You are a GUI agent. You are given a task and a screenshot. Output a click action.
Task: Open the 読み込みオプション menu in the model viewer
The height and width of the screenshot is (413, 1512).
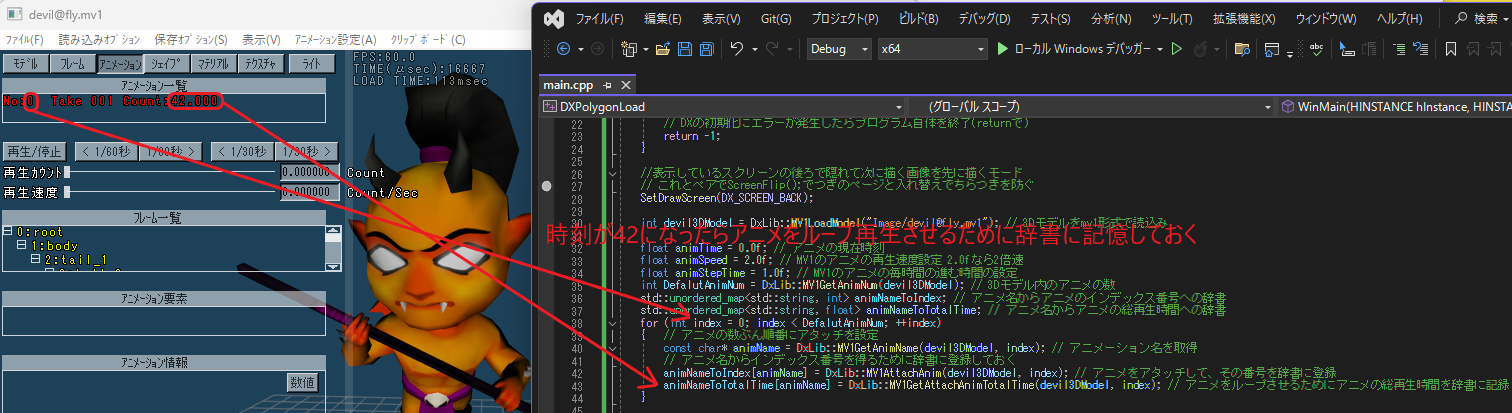[99, 39]
